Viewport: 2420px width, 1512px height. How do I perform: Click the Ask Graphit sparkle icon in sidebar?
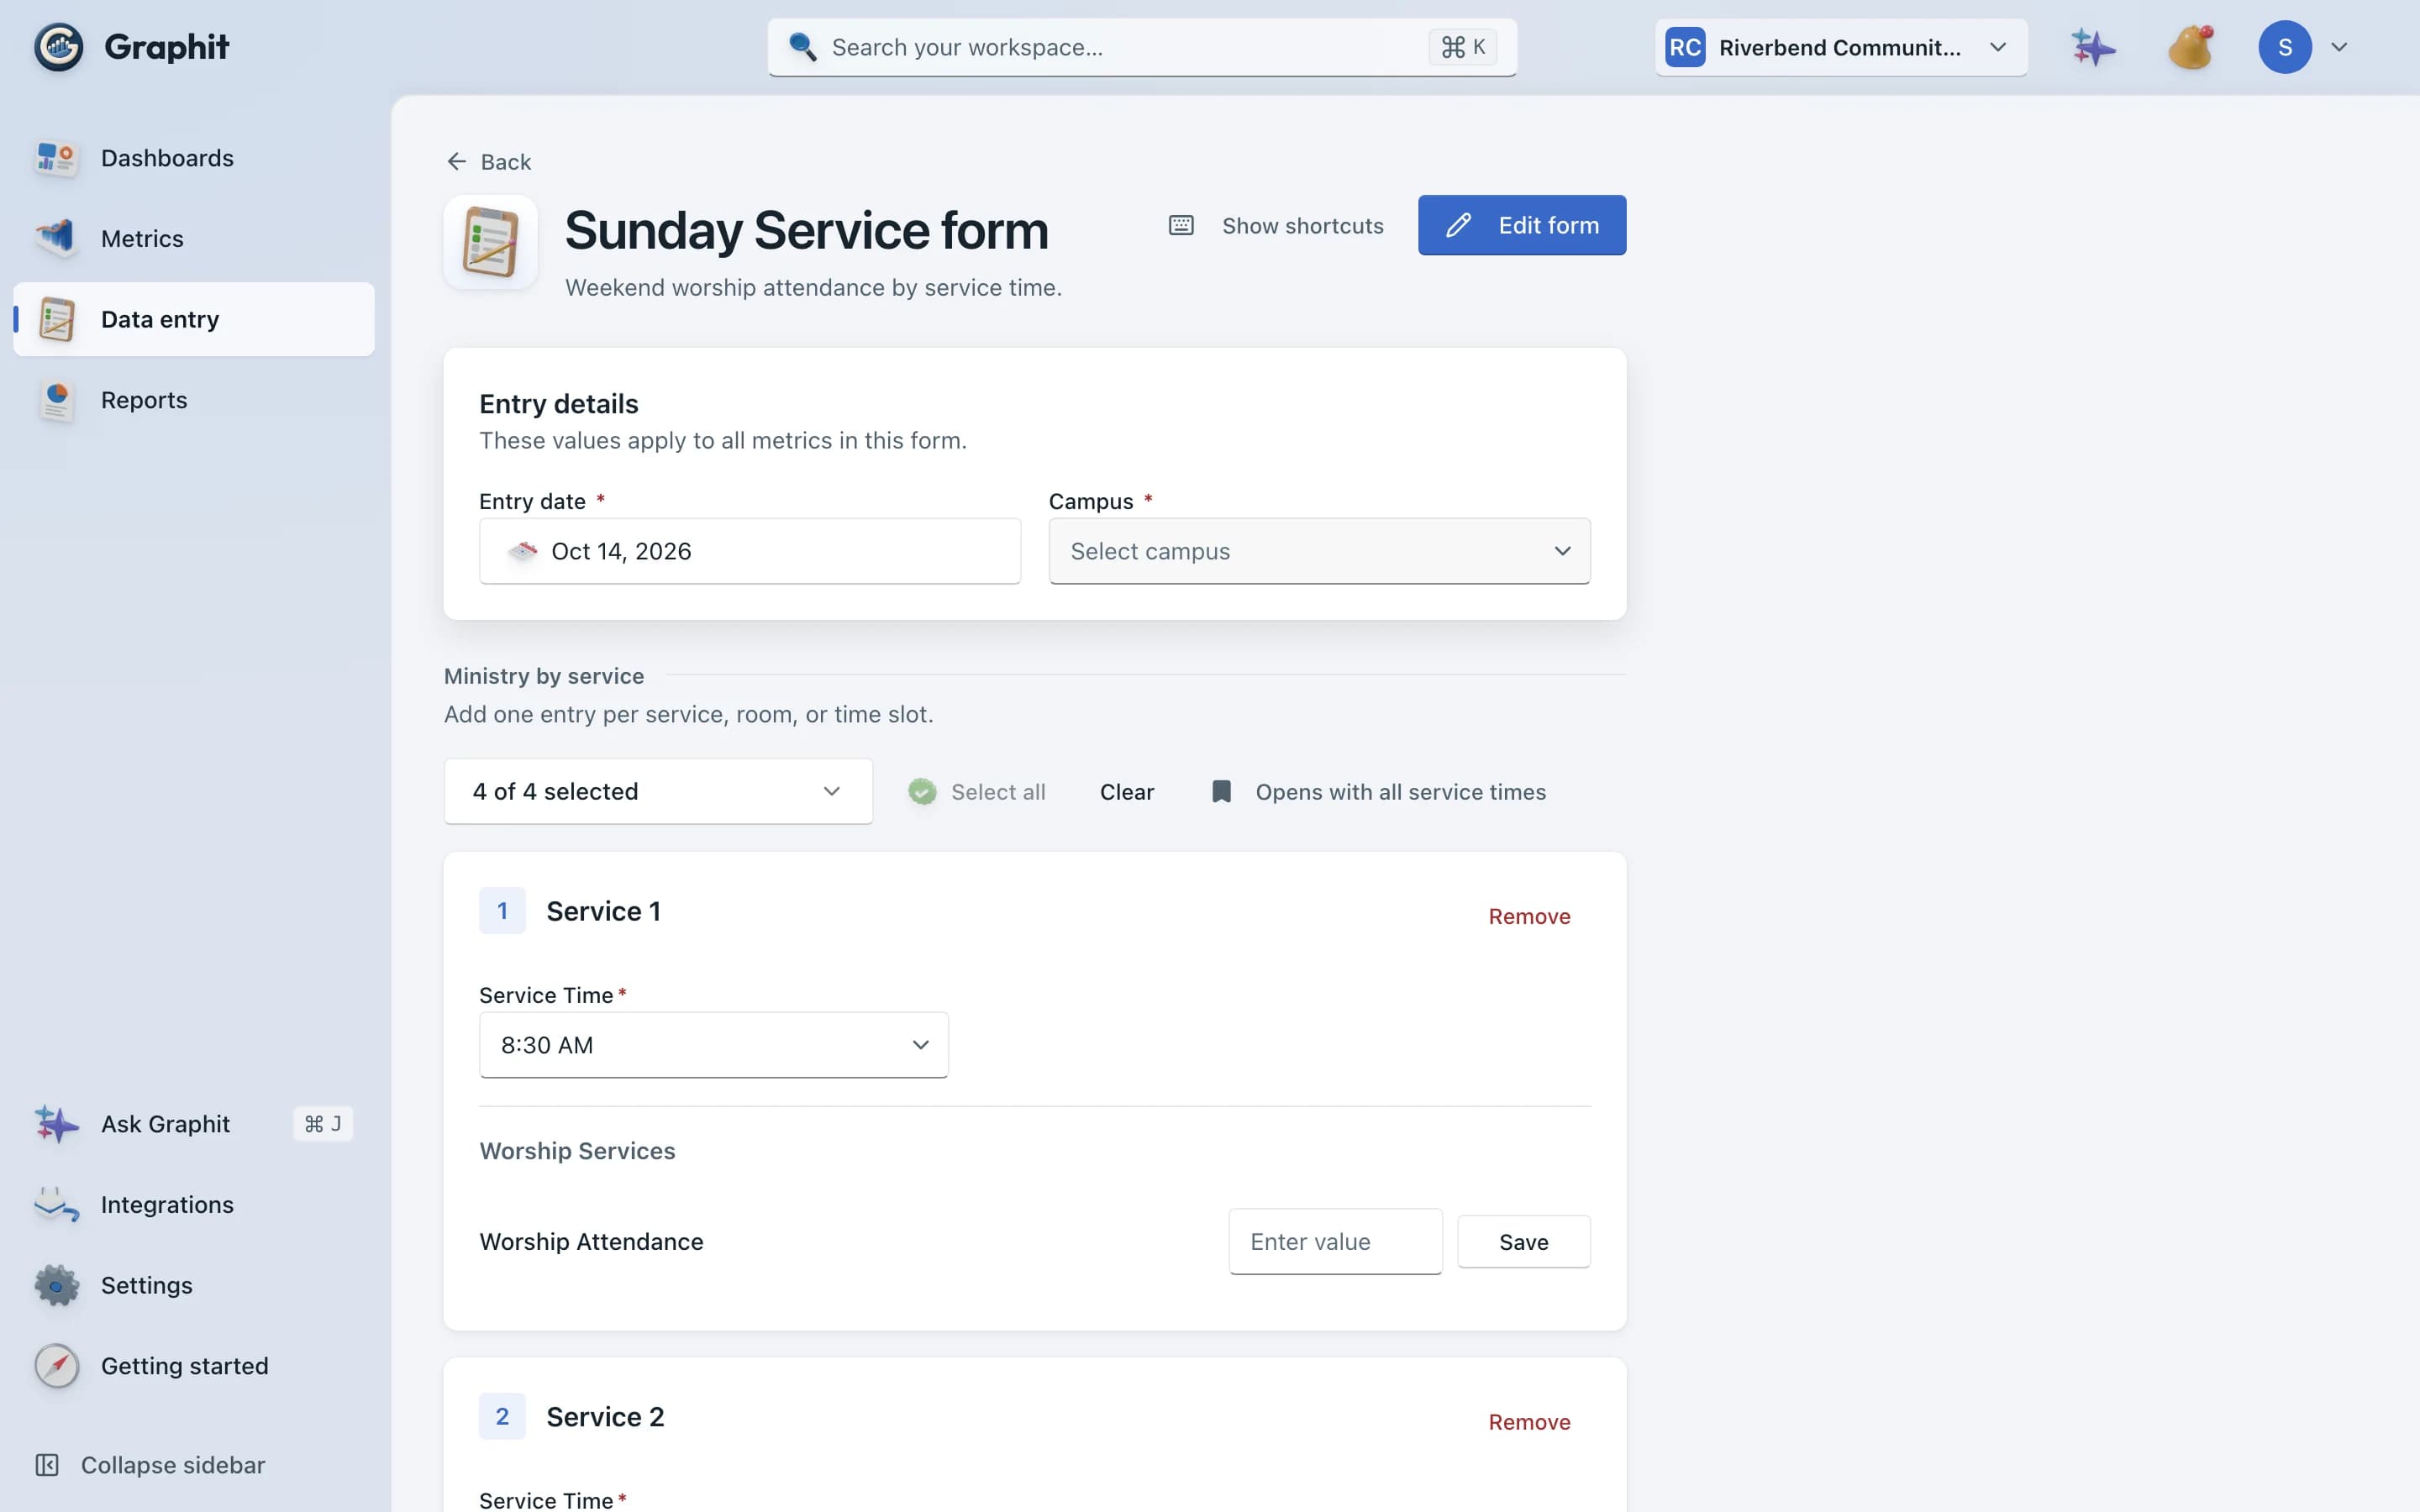[x=57, y=1124]
